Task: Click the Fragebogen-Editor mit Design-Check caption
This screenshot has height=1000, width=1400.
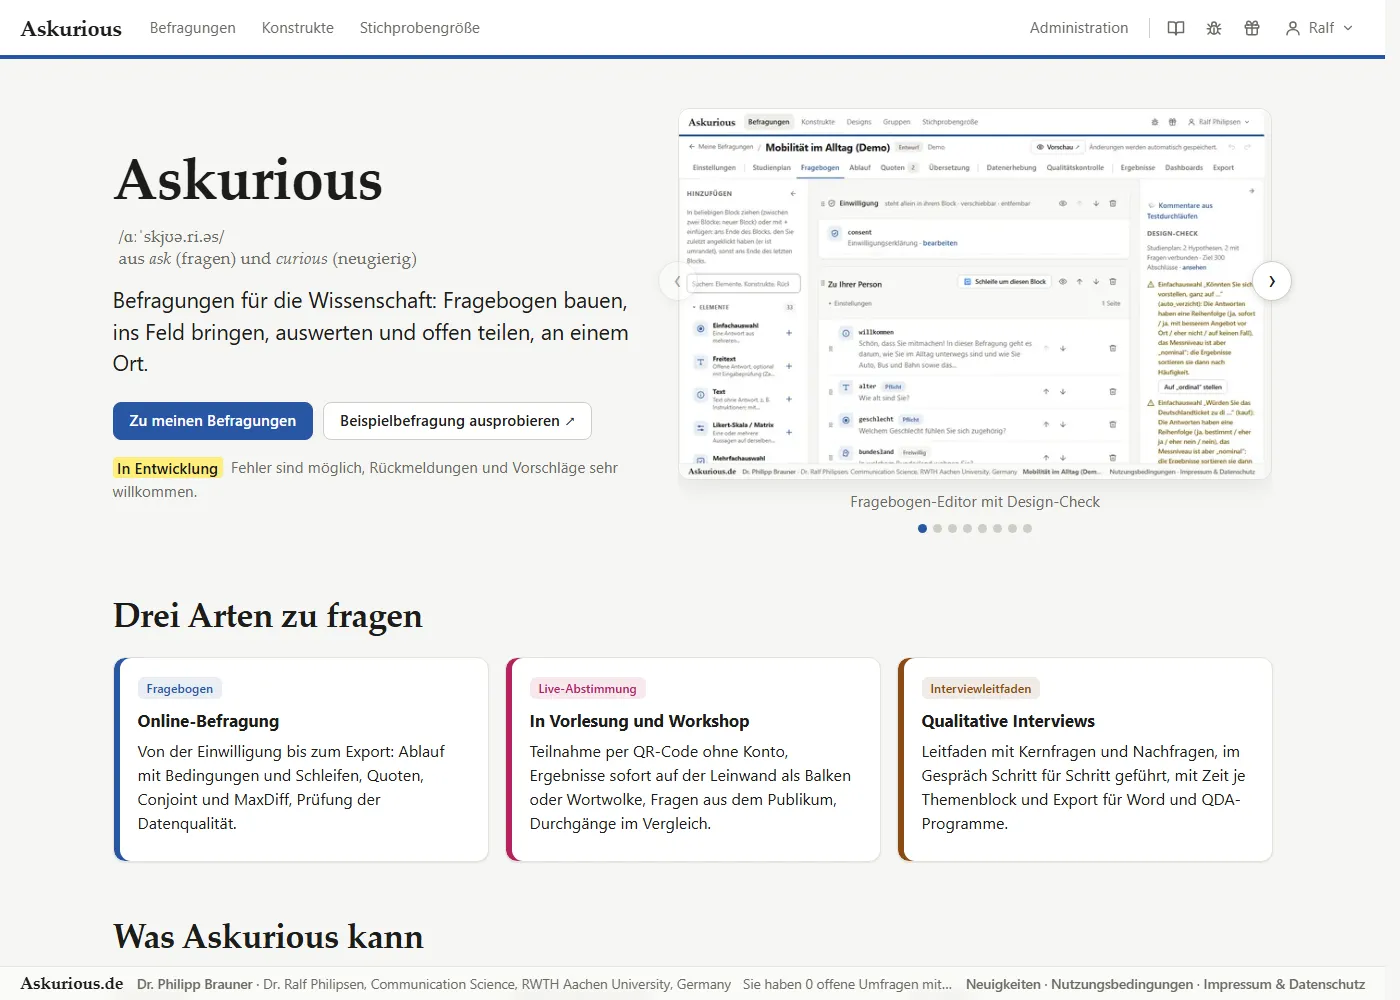Action: tap(975, 502)
